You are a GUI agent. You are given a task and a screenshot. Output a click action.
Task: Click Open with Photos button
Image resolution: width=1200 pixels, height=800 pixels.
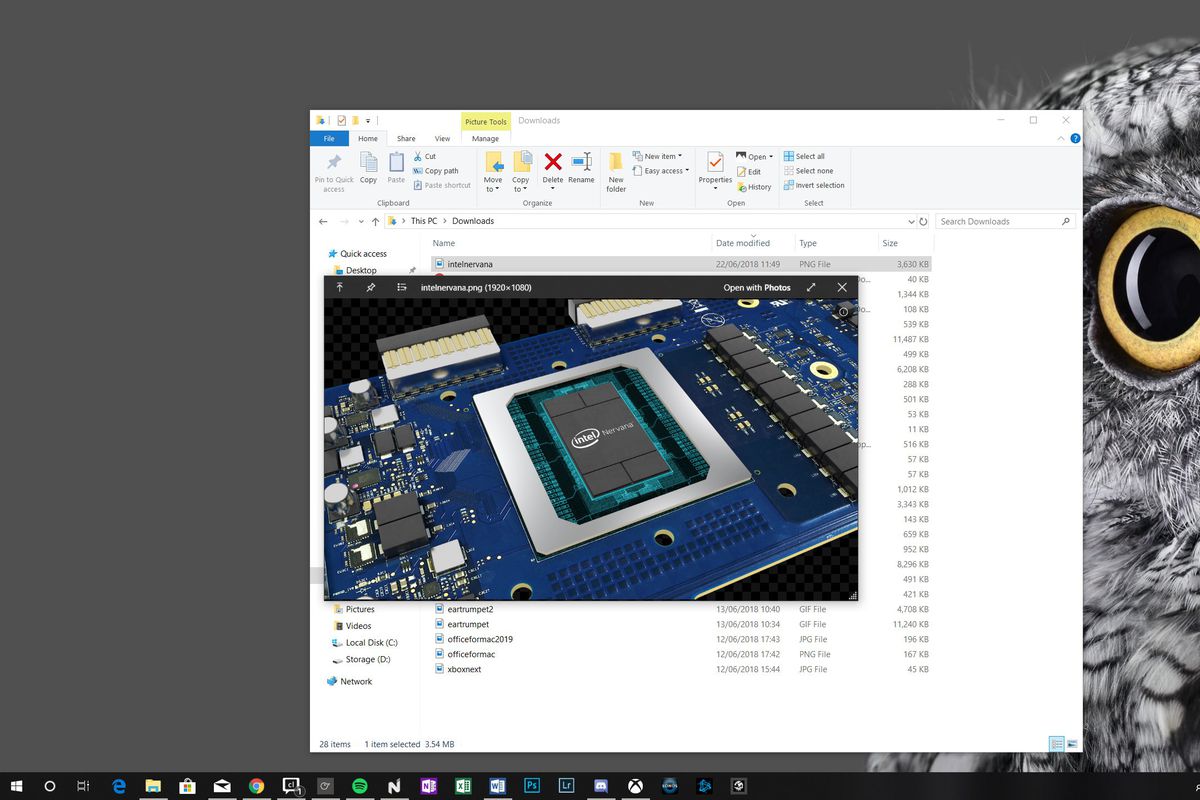point(757,288)
